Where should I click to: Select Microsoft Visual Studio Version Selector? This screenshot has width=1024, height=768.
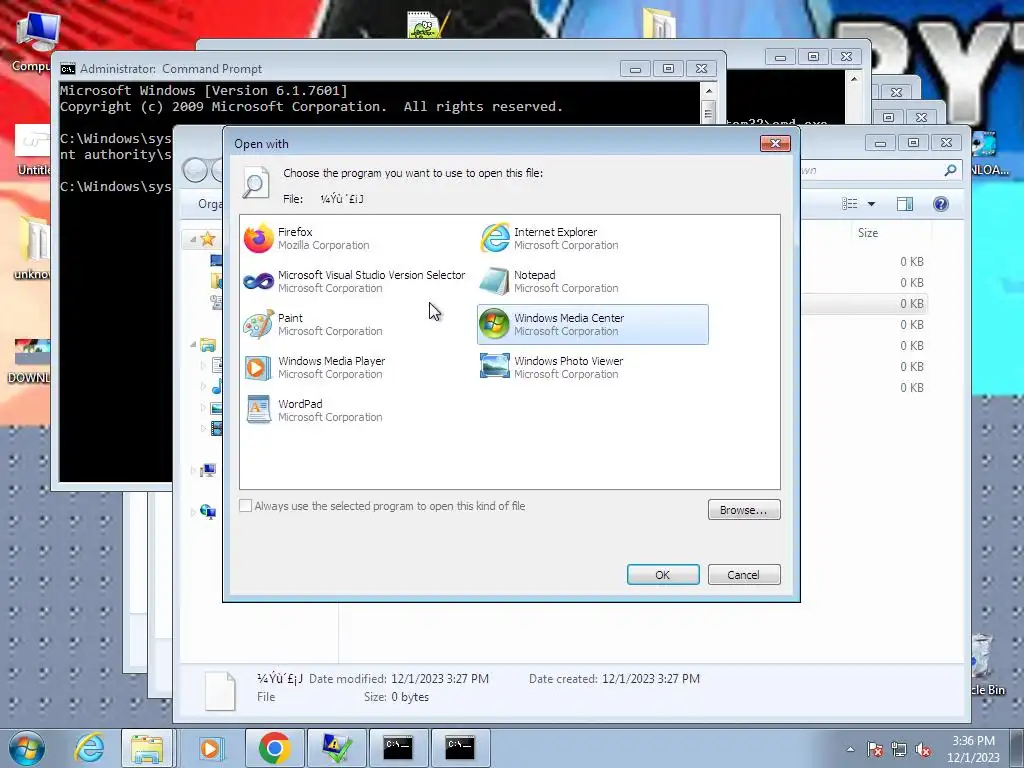tap(355, 281)
